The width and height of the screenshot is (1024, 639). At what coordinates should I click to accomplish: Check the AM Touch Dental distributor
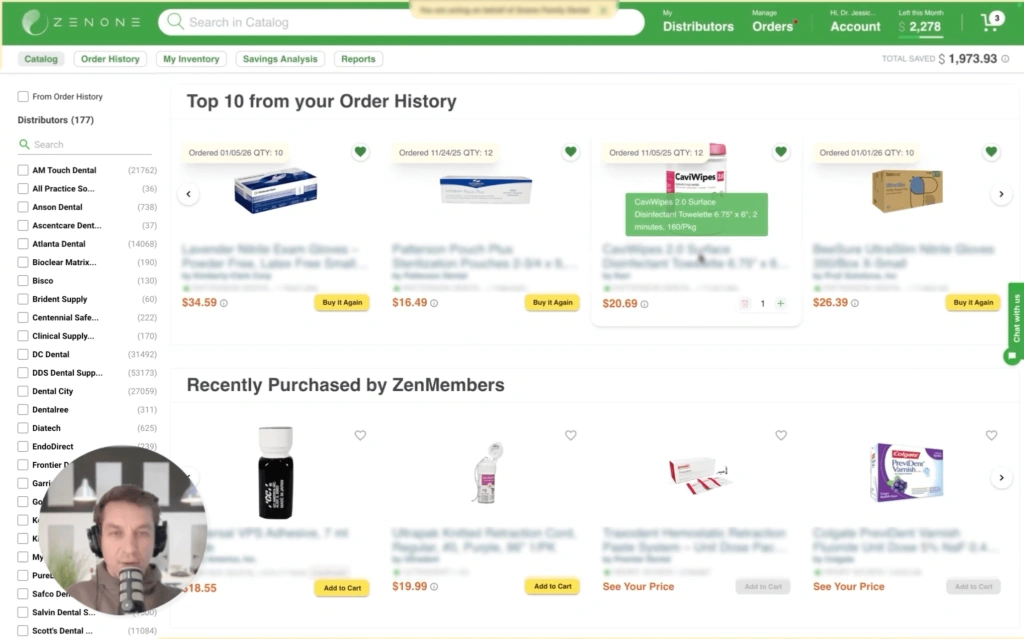click(x=23, y=170)
